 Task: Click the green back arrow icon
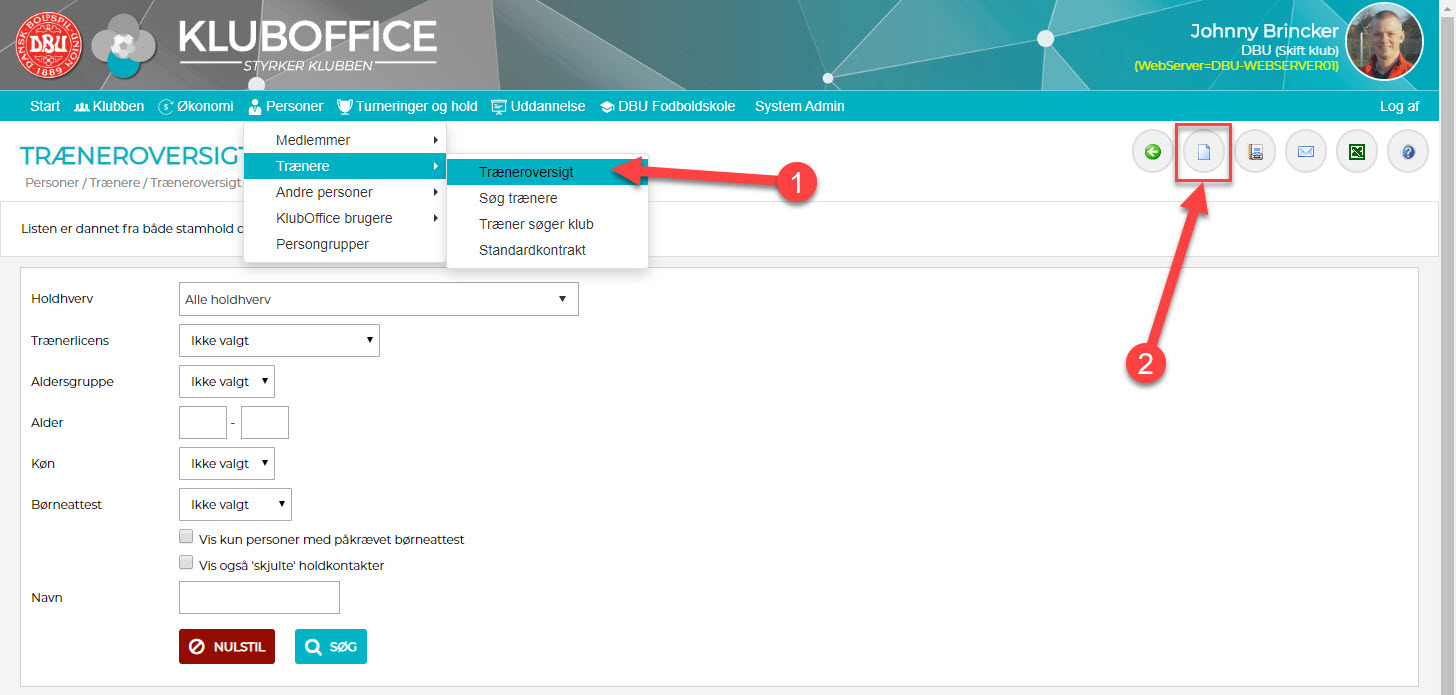(x=1153, y=152)
